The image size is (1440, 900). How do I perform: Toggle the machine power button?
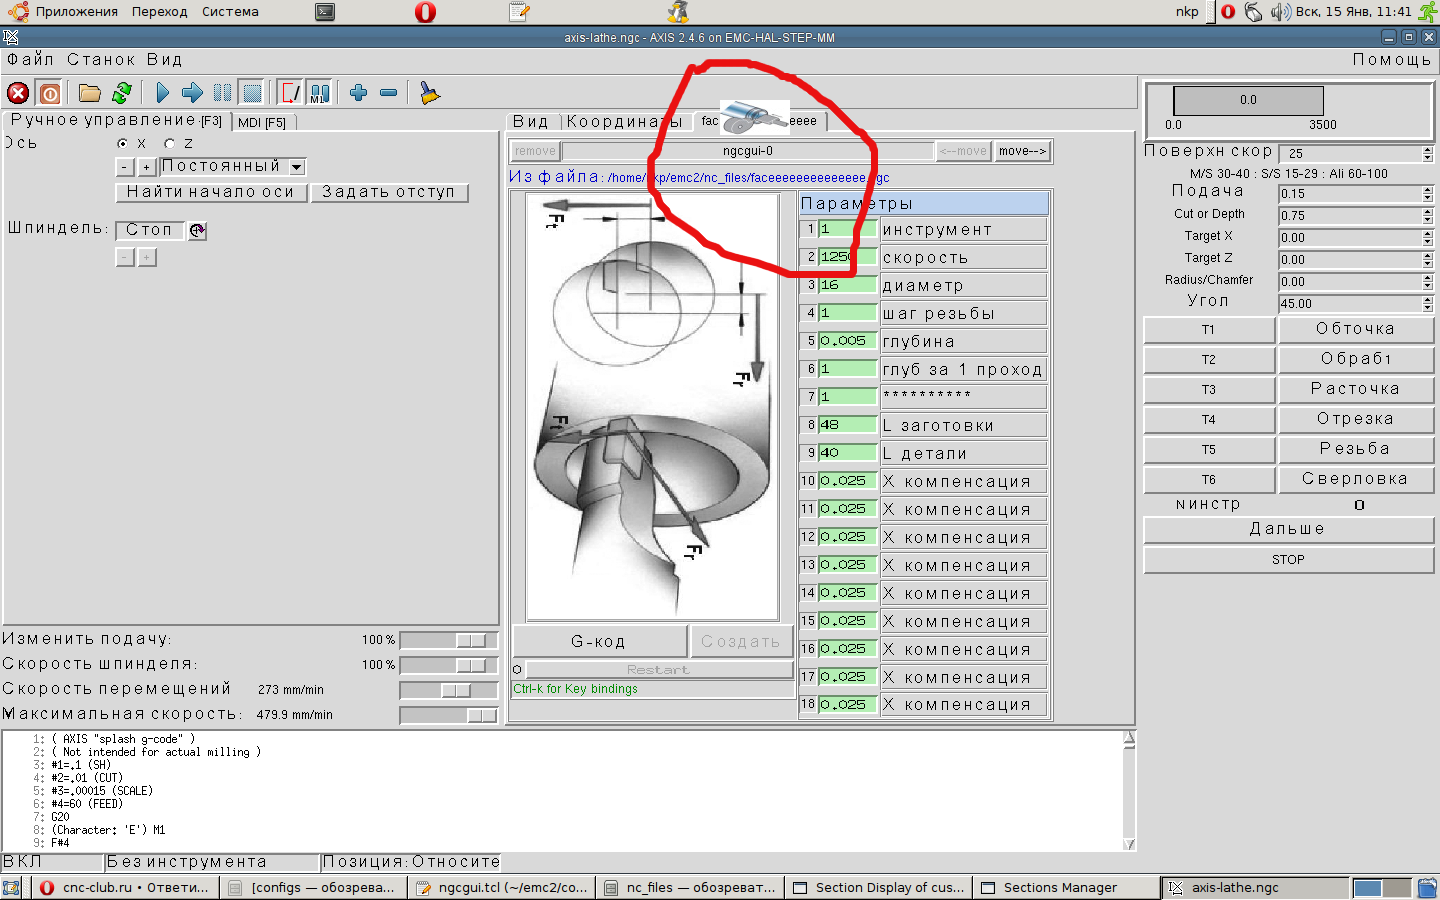coord(49,93)
